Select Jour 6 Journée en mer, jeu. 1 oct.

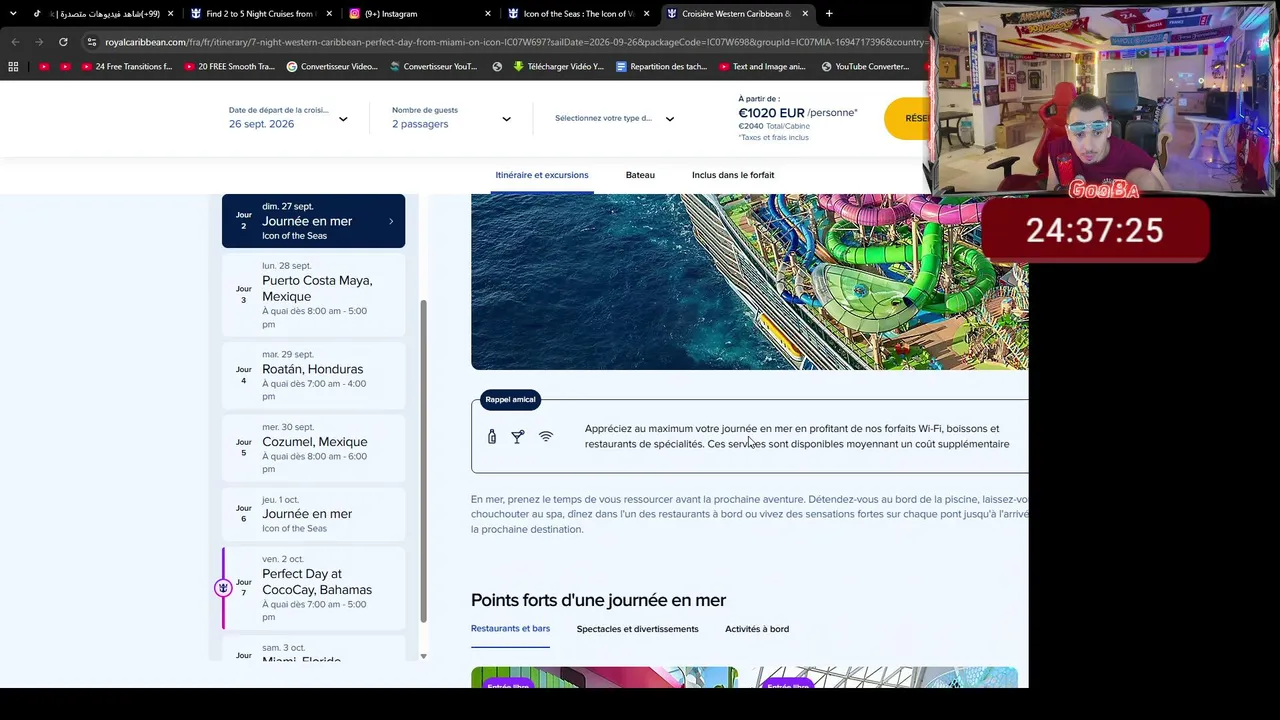pos(313,514)
